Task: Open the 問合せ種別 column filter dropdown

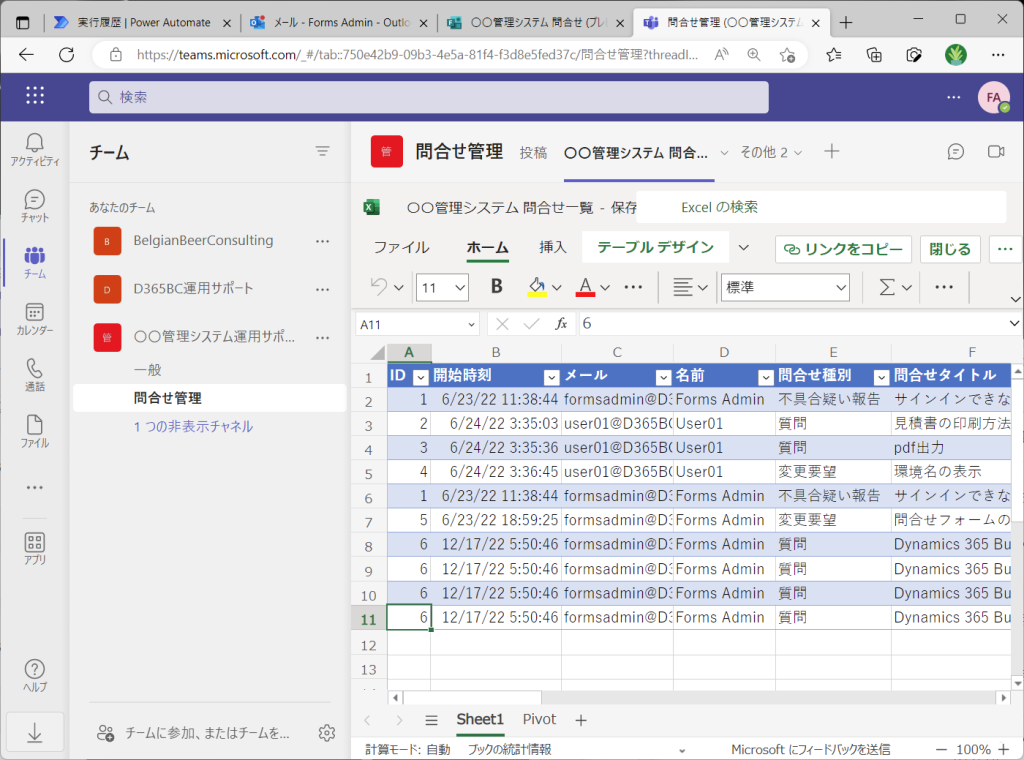Action: (882, 377)
